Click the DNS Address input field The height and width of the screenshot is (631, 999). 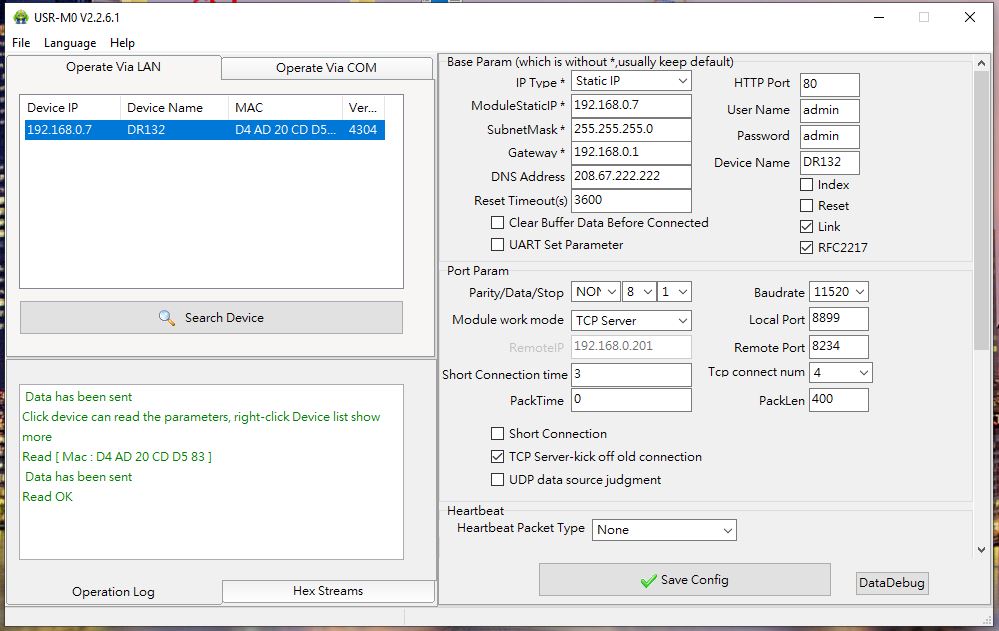(x=631, y=177)
